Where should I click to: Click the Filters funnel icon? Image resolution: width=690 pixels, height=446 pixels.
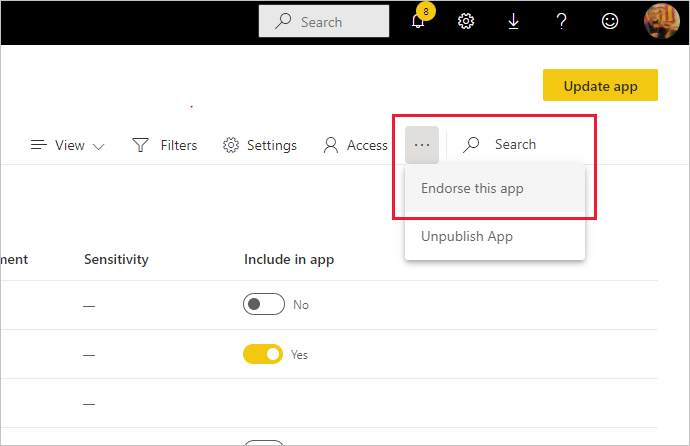point(141,145)
